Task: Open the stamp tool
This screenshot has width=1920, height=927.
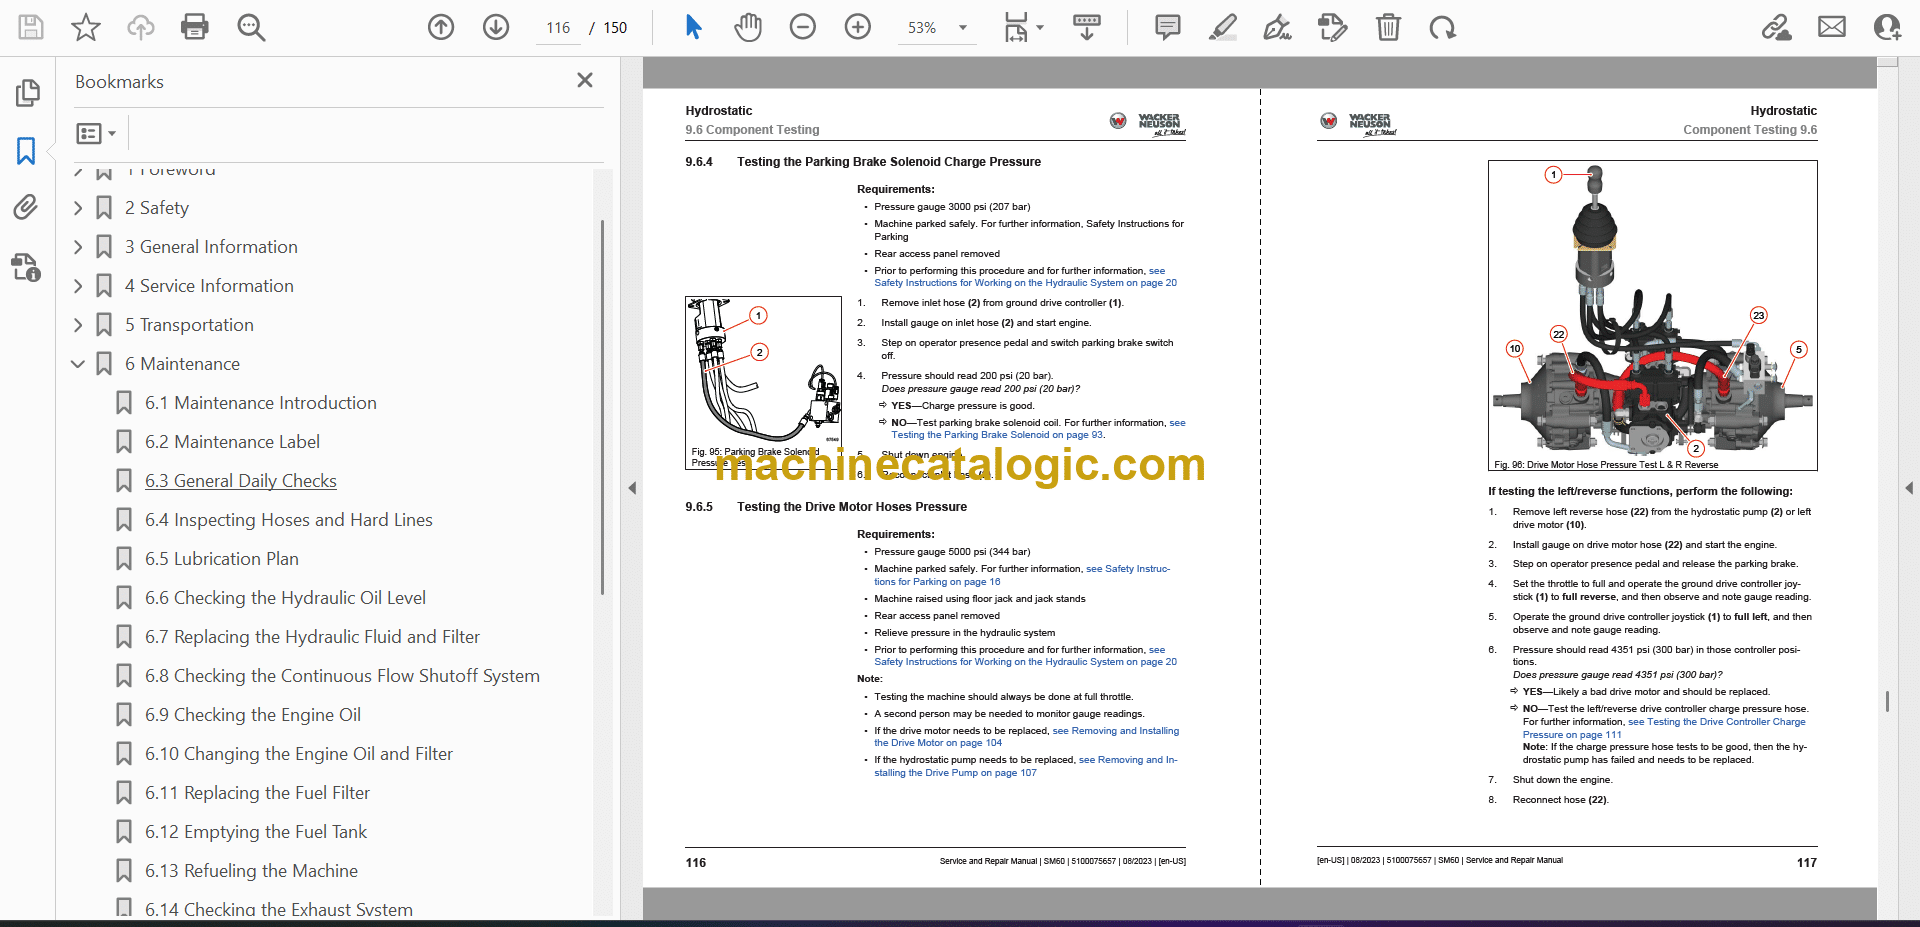Action: click(1332, 27)
